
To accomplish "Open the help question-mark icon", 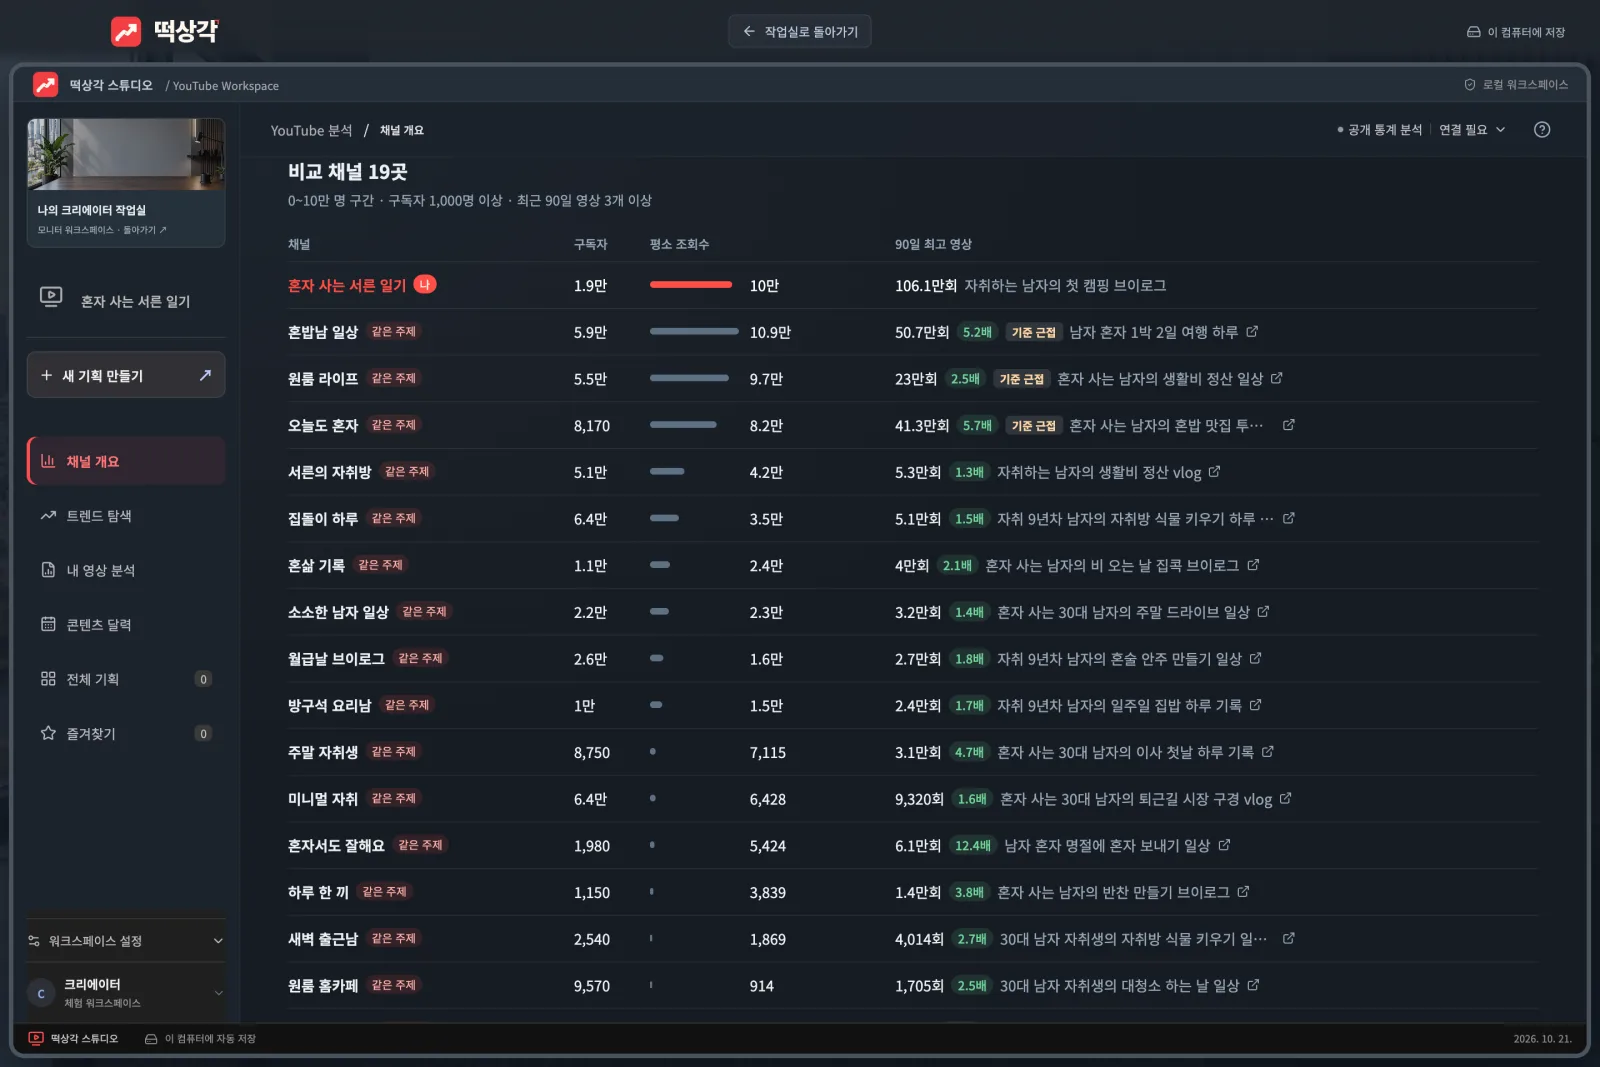I will pyautogui.click(x=1542, y=130).
